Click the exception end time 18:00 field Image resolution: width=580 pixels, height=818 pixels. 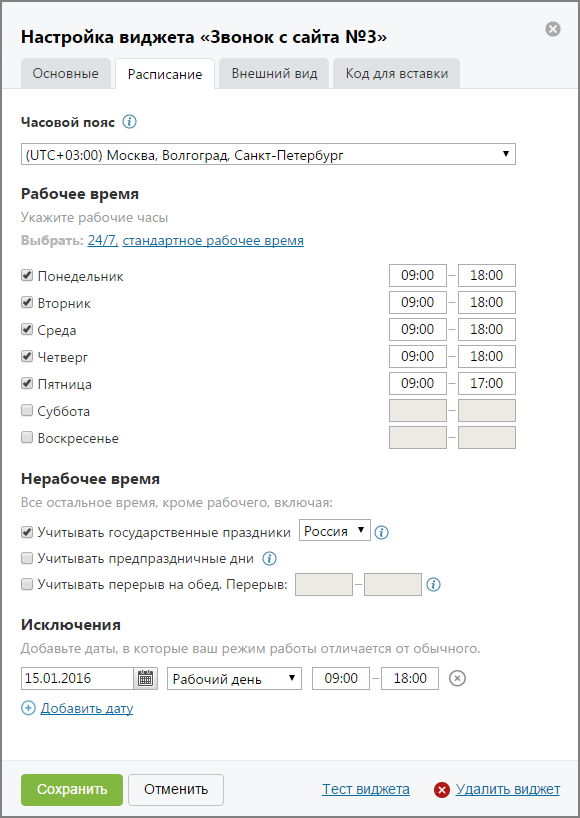pos(410,678)
